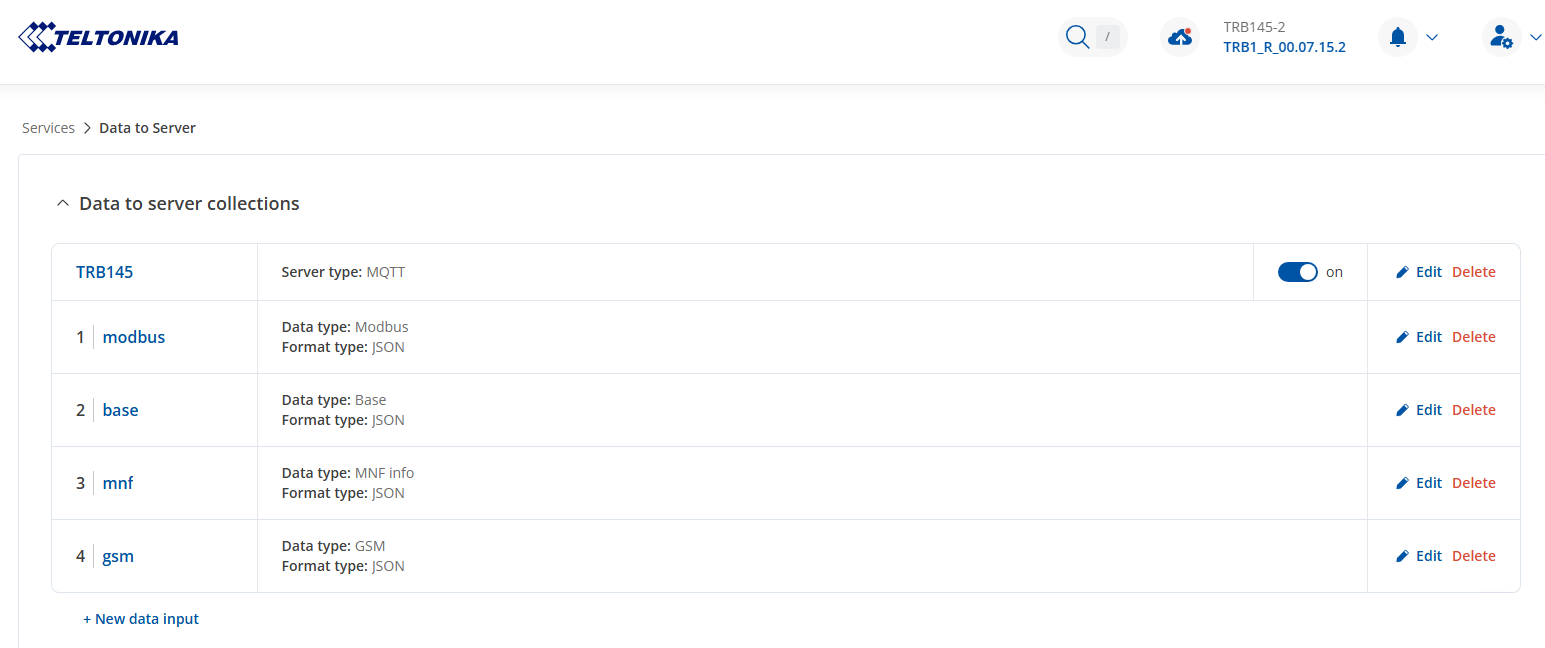Click pencil edit icon for gsm row
This screenshot has width=1545, height=648.
pyautogui.click(x=1402, y=556)
